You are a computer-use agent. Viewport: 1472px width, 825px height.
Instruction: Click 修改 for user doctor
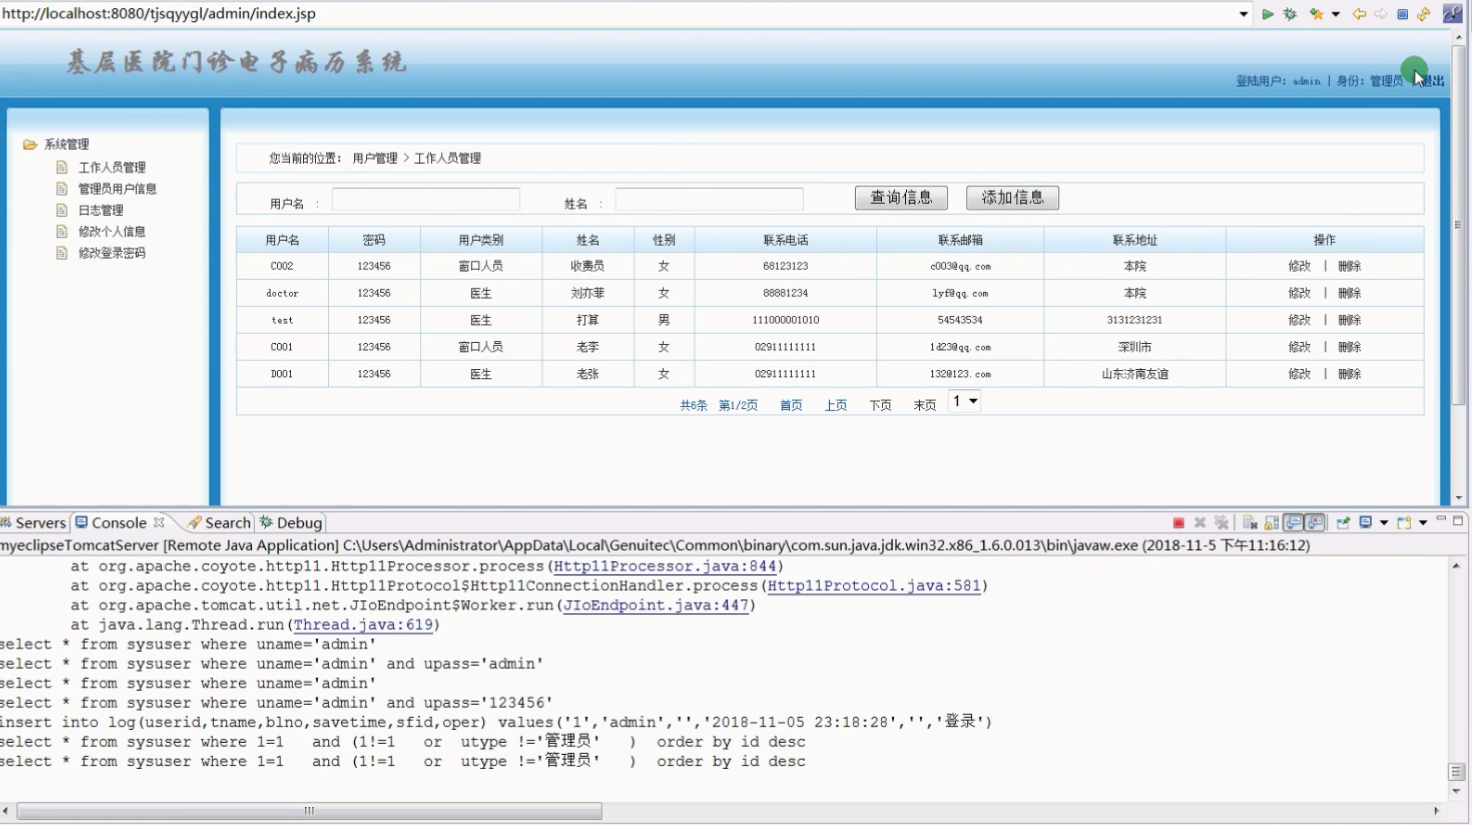click(x=1299, y=293)
